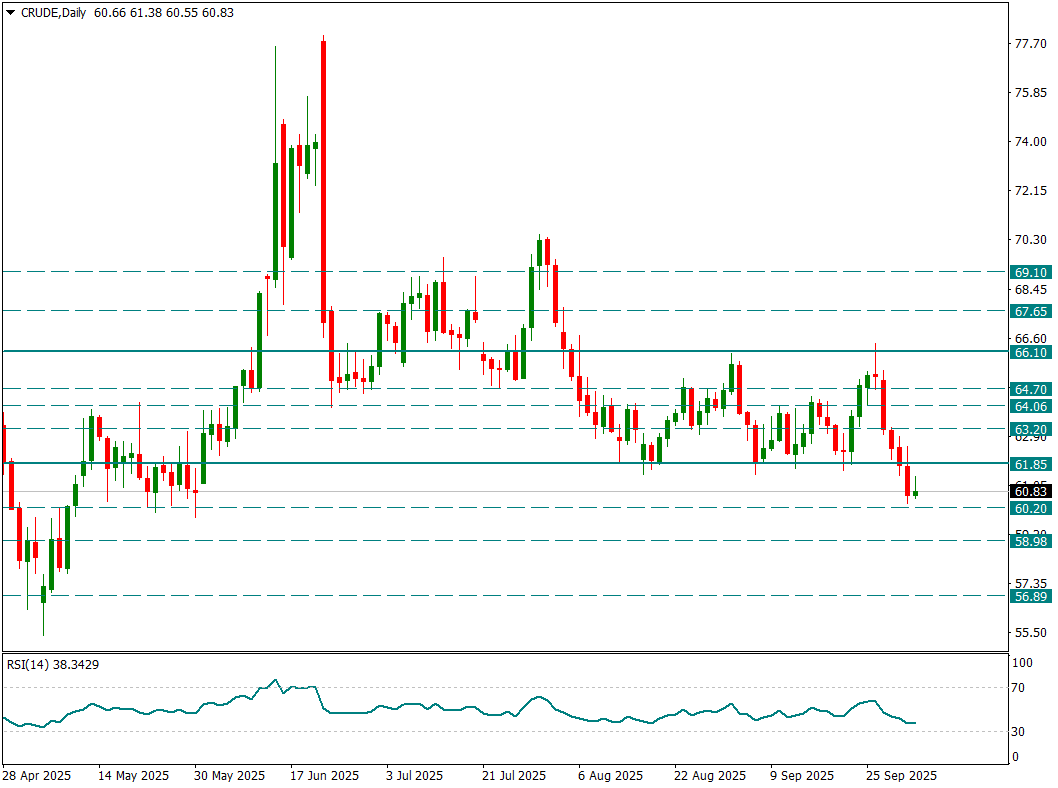Select the tall red candle peaking near 77.70

[x=323, y=180]
